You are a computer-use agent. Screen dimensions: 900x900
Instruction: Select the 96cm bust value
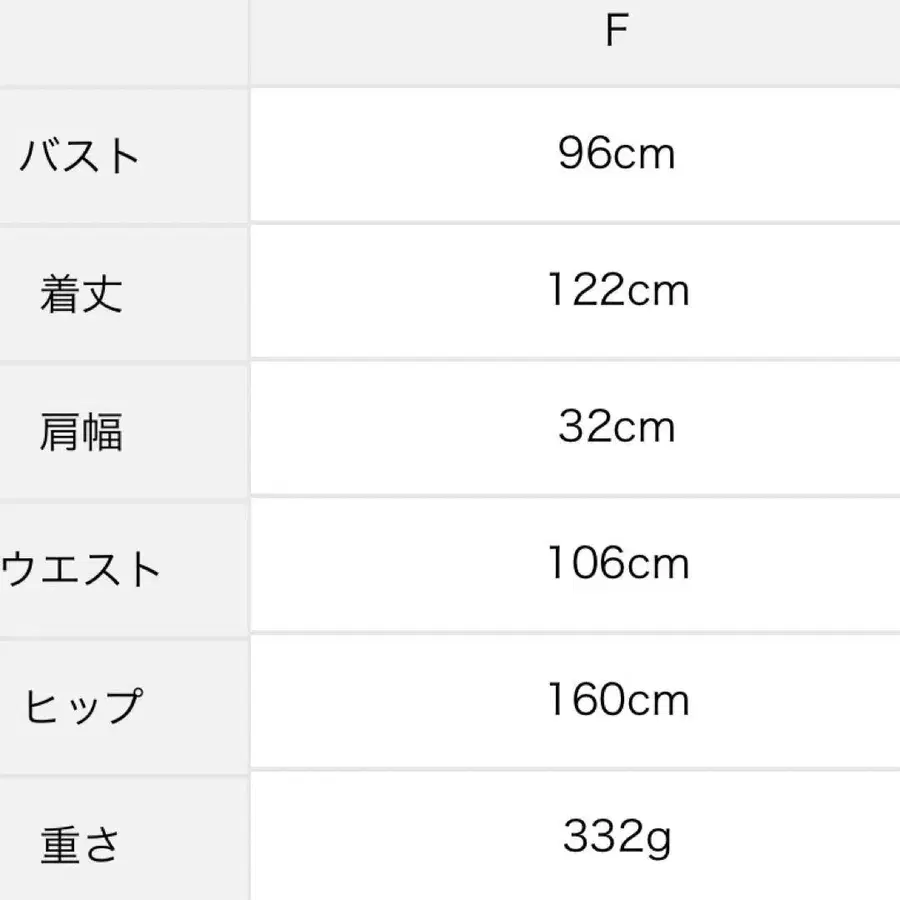(616, 153)
